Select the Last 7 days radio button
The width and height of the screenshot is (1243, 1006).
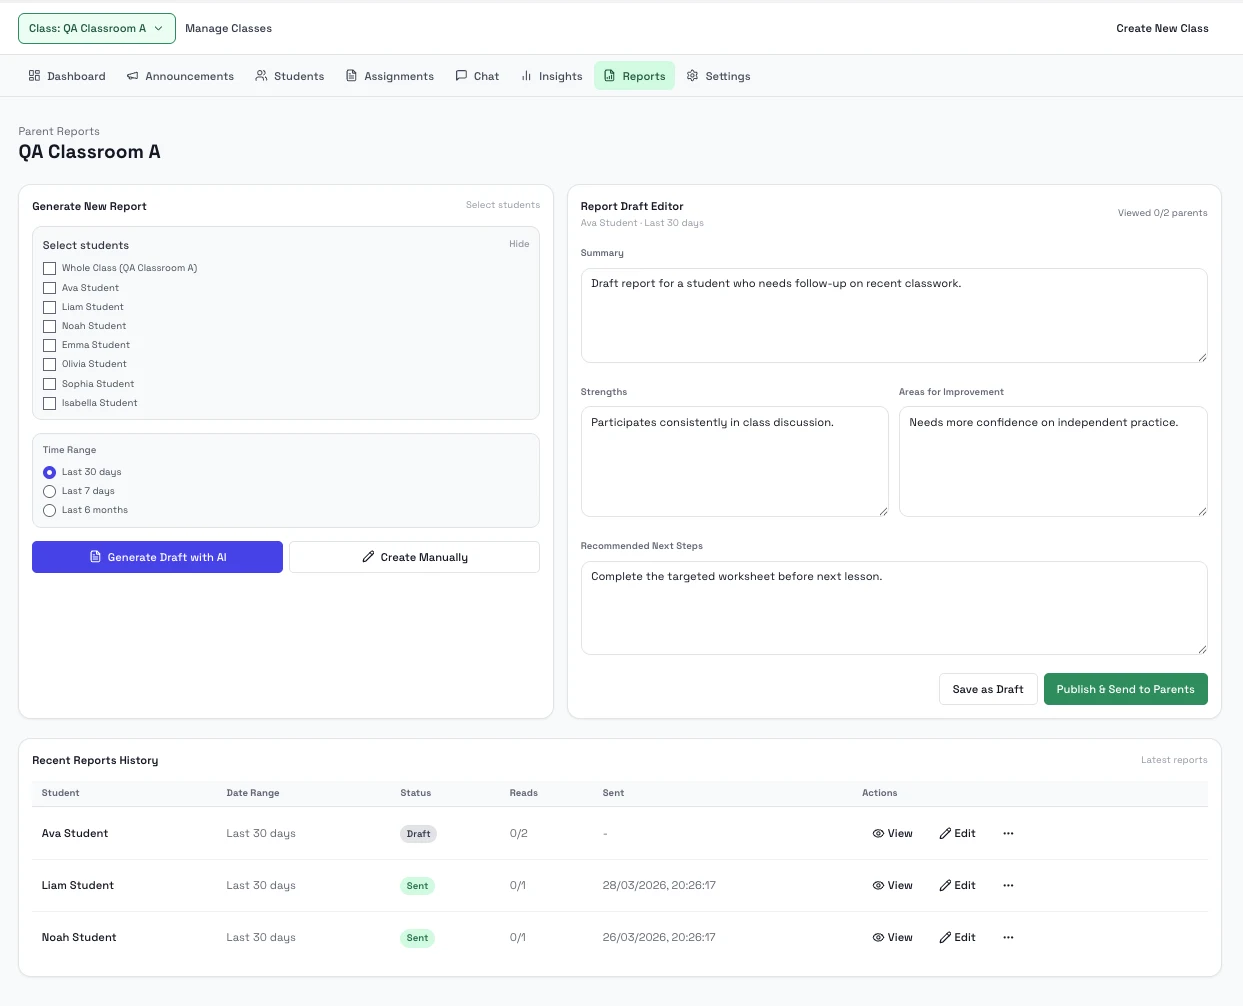(49, 491)
